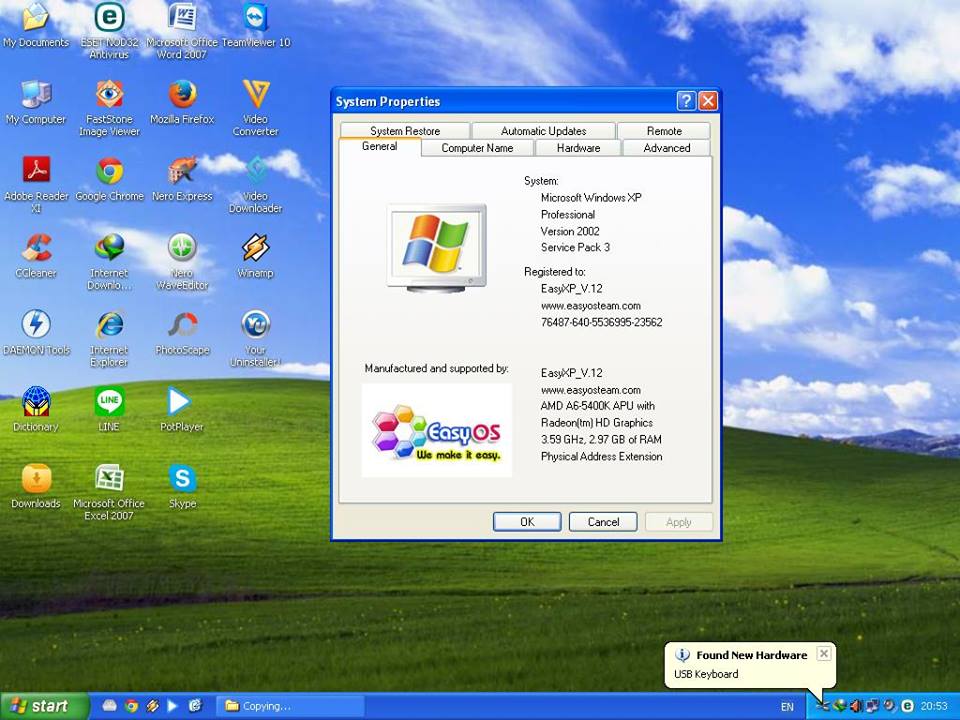Select the Your Uninstaller! desktop icon
The image size is (960, 720).
click(255, 339)
